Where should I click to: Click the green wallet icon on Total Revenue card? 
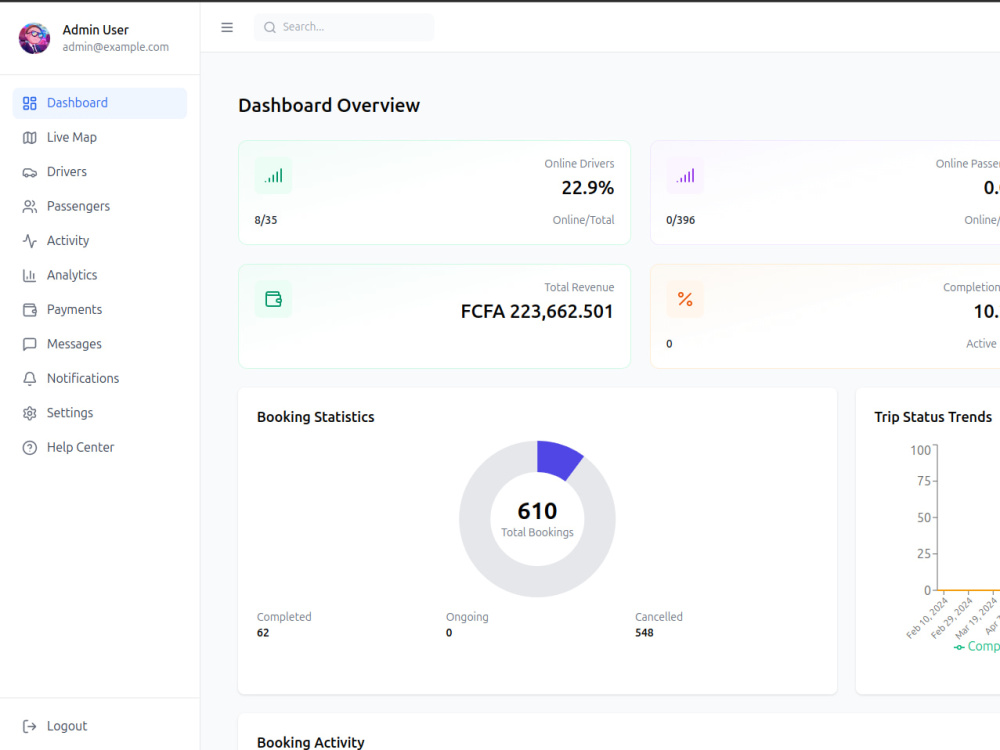(274, 299)
